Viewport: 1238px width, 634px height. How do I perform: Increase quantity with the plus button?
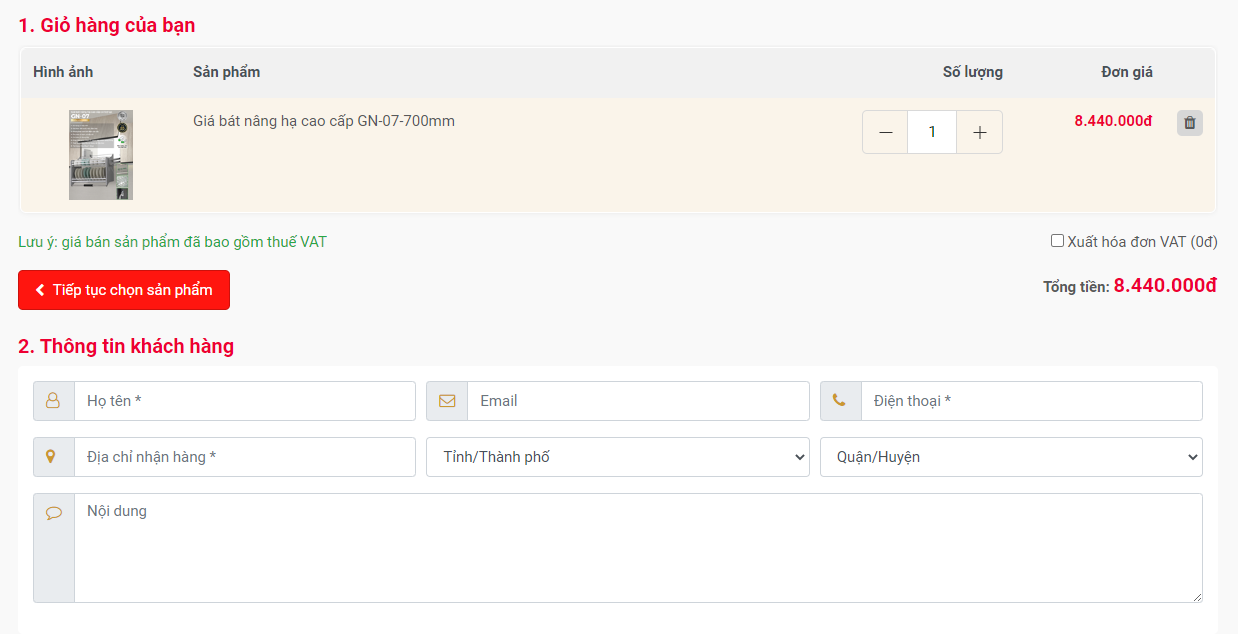coord(979,132)
